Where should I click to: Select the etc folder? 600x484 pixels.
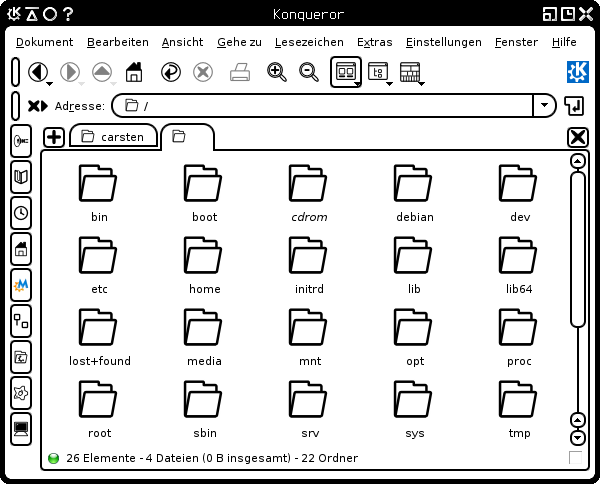[x=99, y=266]
